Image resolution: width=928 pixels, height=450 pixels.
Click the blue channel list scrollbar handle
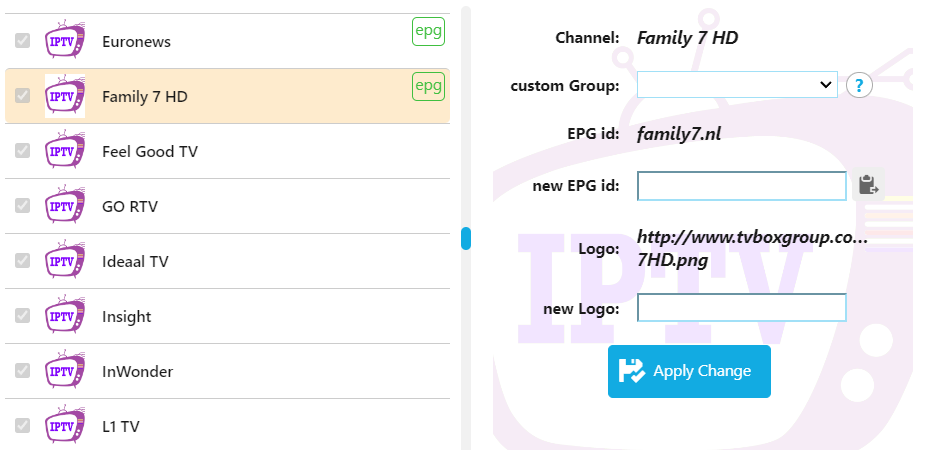click(466, 238)
